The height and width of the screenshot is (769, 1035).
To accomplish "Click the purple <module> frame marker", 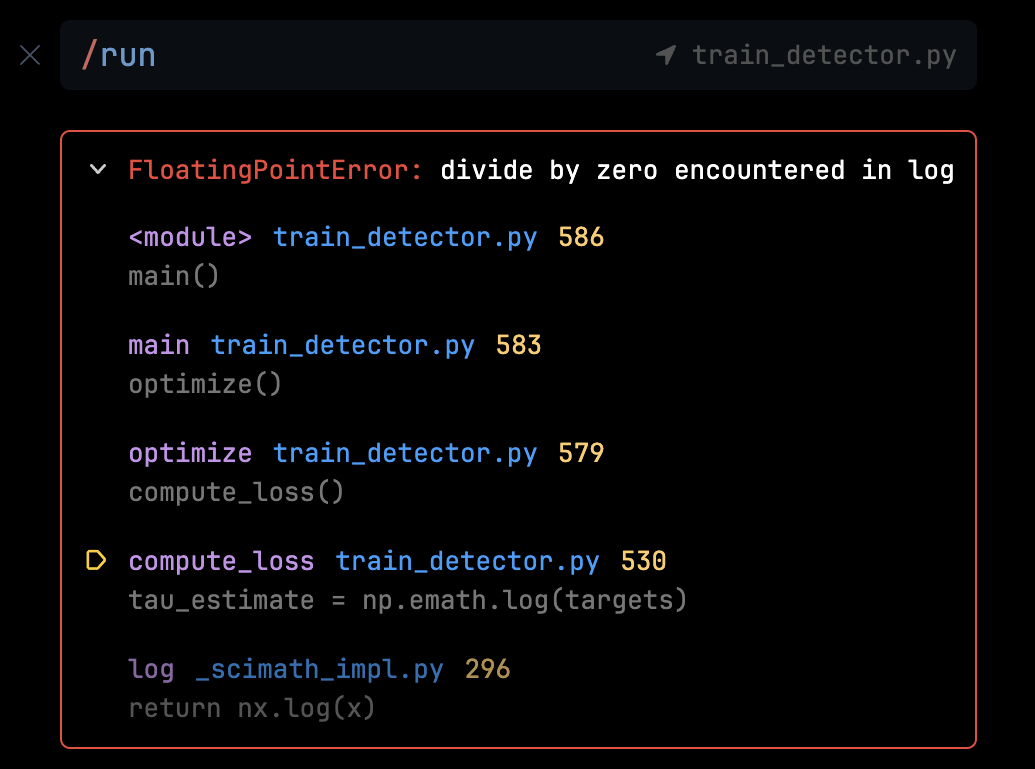I will click(x=190, y=237).
